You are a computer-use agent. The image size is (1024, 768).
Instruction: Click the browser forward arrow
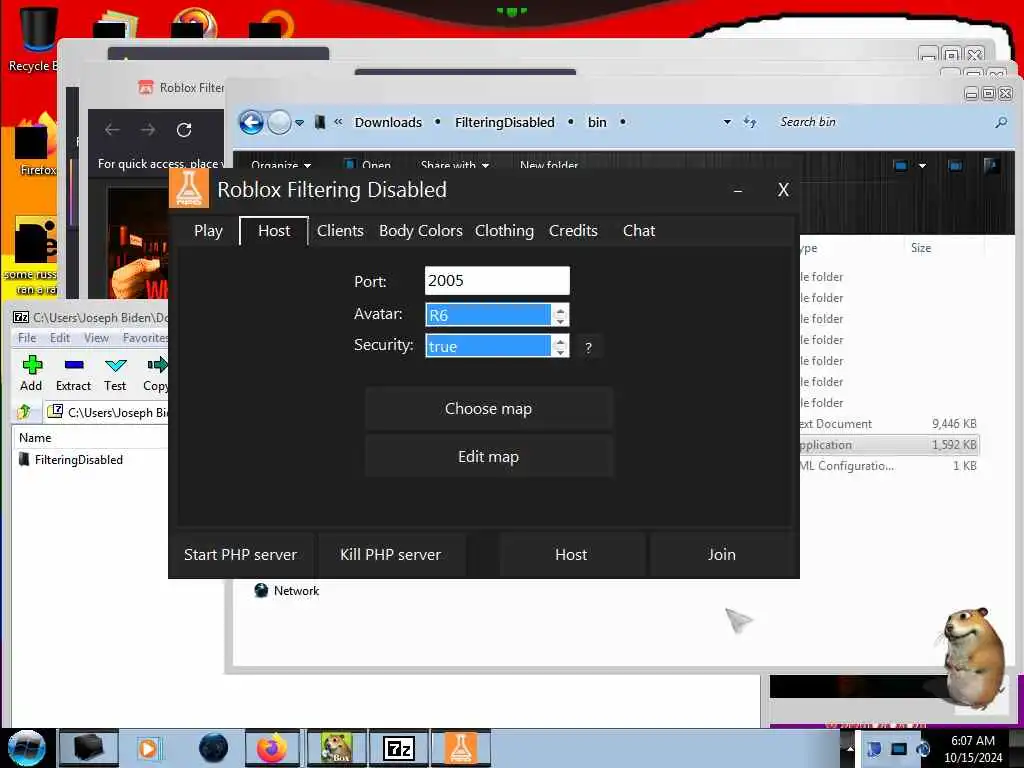pos(148,130)
